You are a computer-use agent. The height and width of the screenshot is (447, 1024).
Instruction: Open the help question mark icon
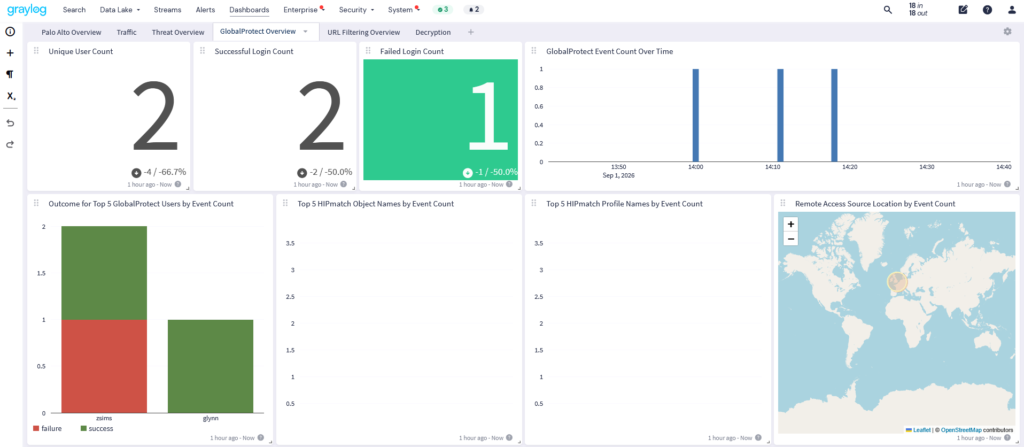click(x=987, y=10)
